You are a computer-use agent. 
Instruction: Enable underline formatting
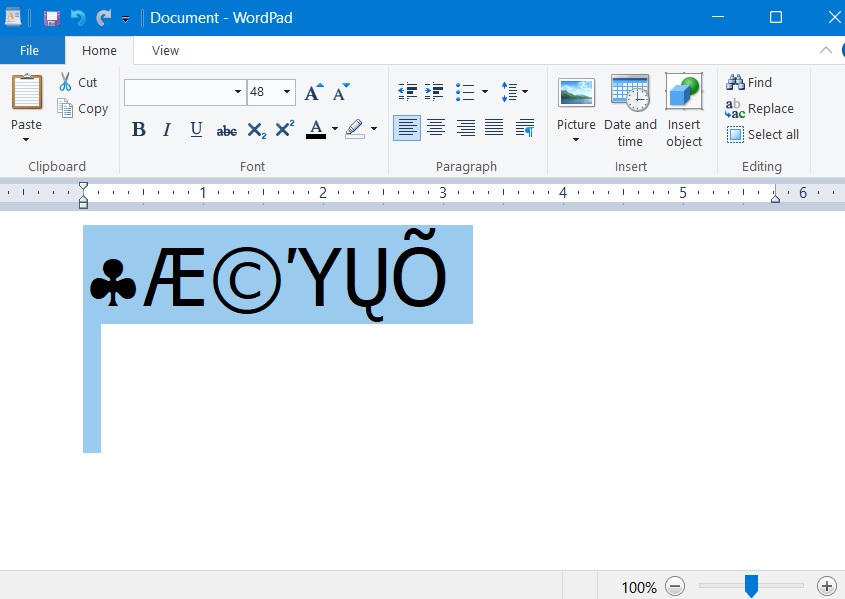196,129
